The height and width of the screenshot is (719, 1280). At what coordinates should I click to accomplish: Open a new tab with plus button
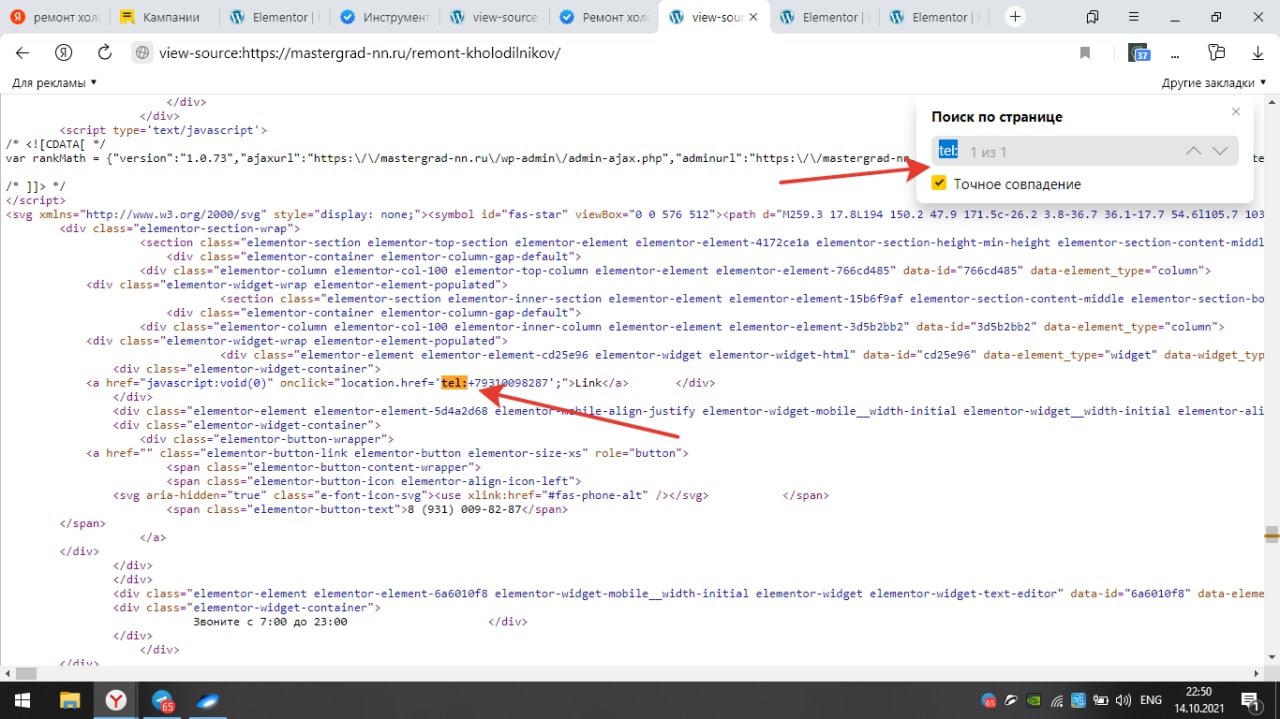tap(1016, 17)
